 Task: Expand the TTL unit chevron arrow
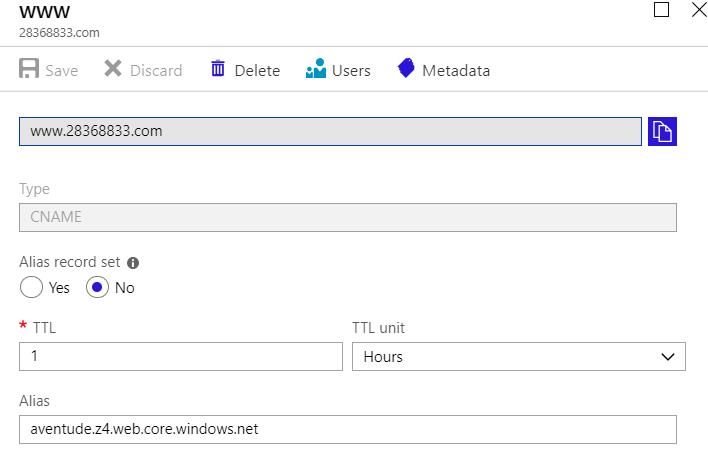point(668,356)
